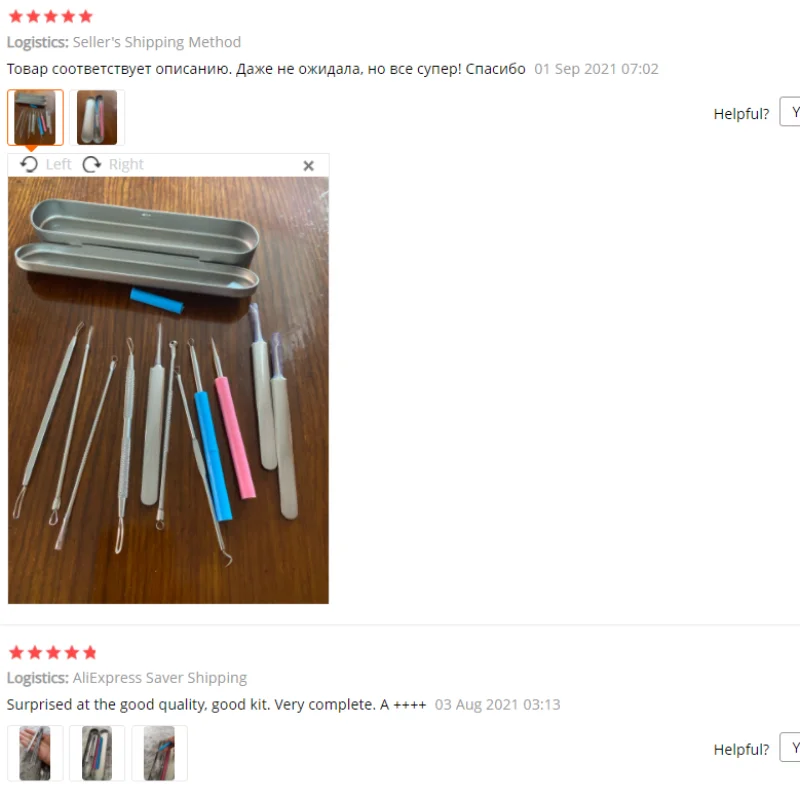The width and height of the screenshot is (800, 800).
Task: Select the first review photo thumbnail
Action: 35,117
